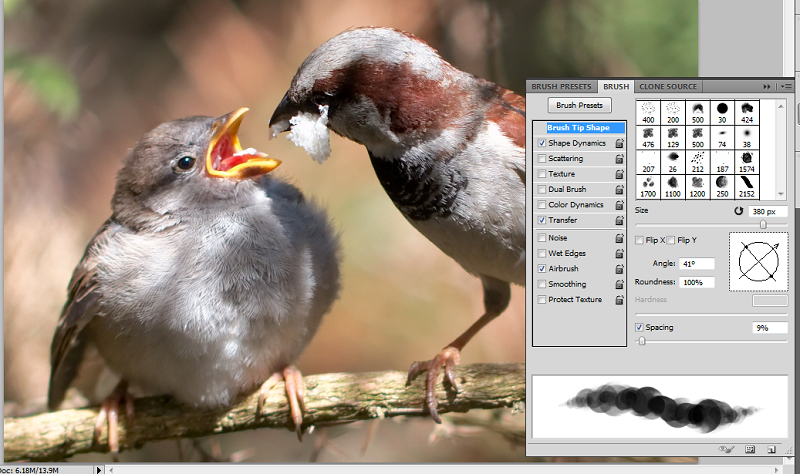The image size is (800, 474).
Task: Select the 129 brush tip
Action: pos(673,137)
